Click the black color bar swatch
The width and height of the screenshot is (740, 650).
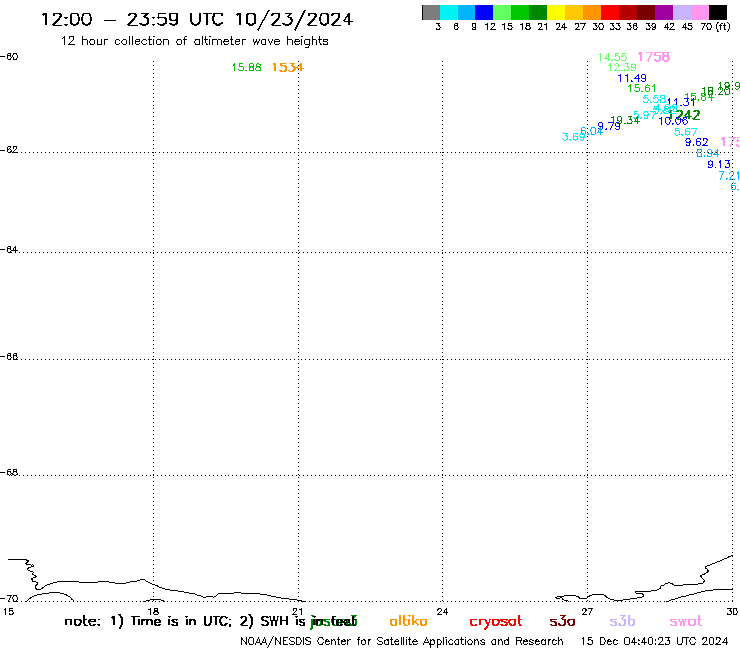(717, 12)
